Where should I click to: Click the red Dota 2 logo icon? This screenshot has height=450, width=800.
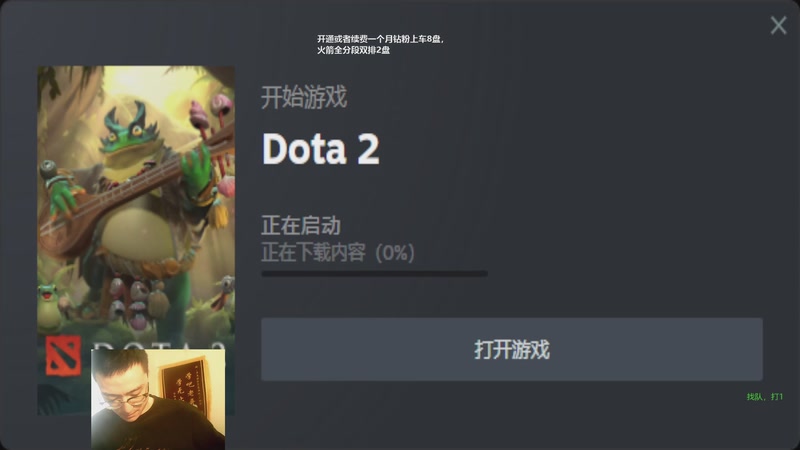point(63,356)
